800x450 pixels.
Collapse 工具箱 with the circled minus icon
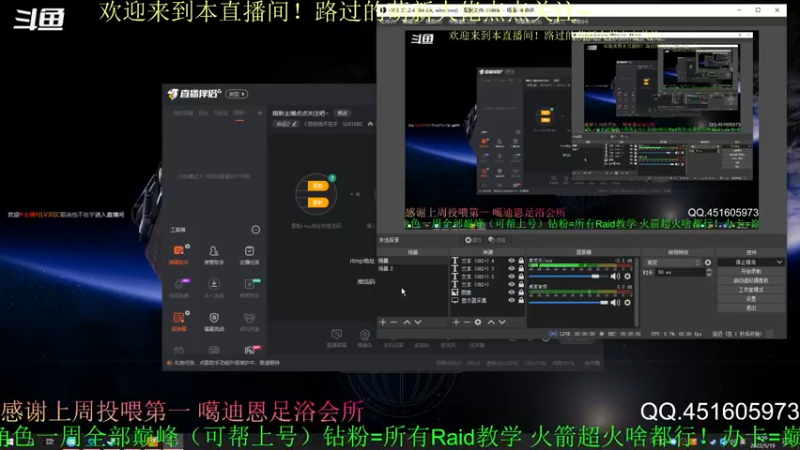coord(256,230)
